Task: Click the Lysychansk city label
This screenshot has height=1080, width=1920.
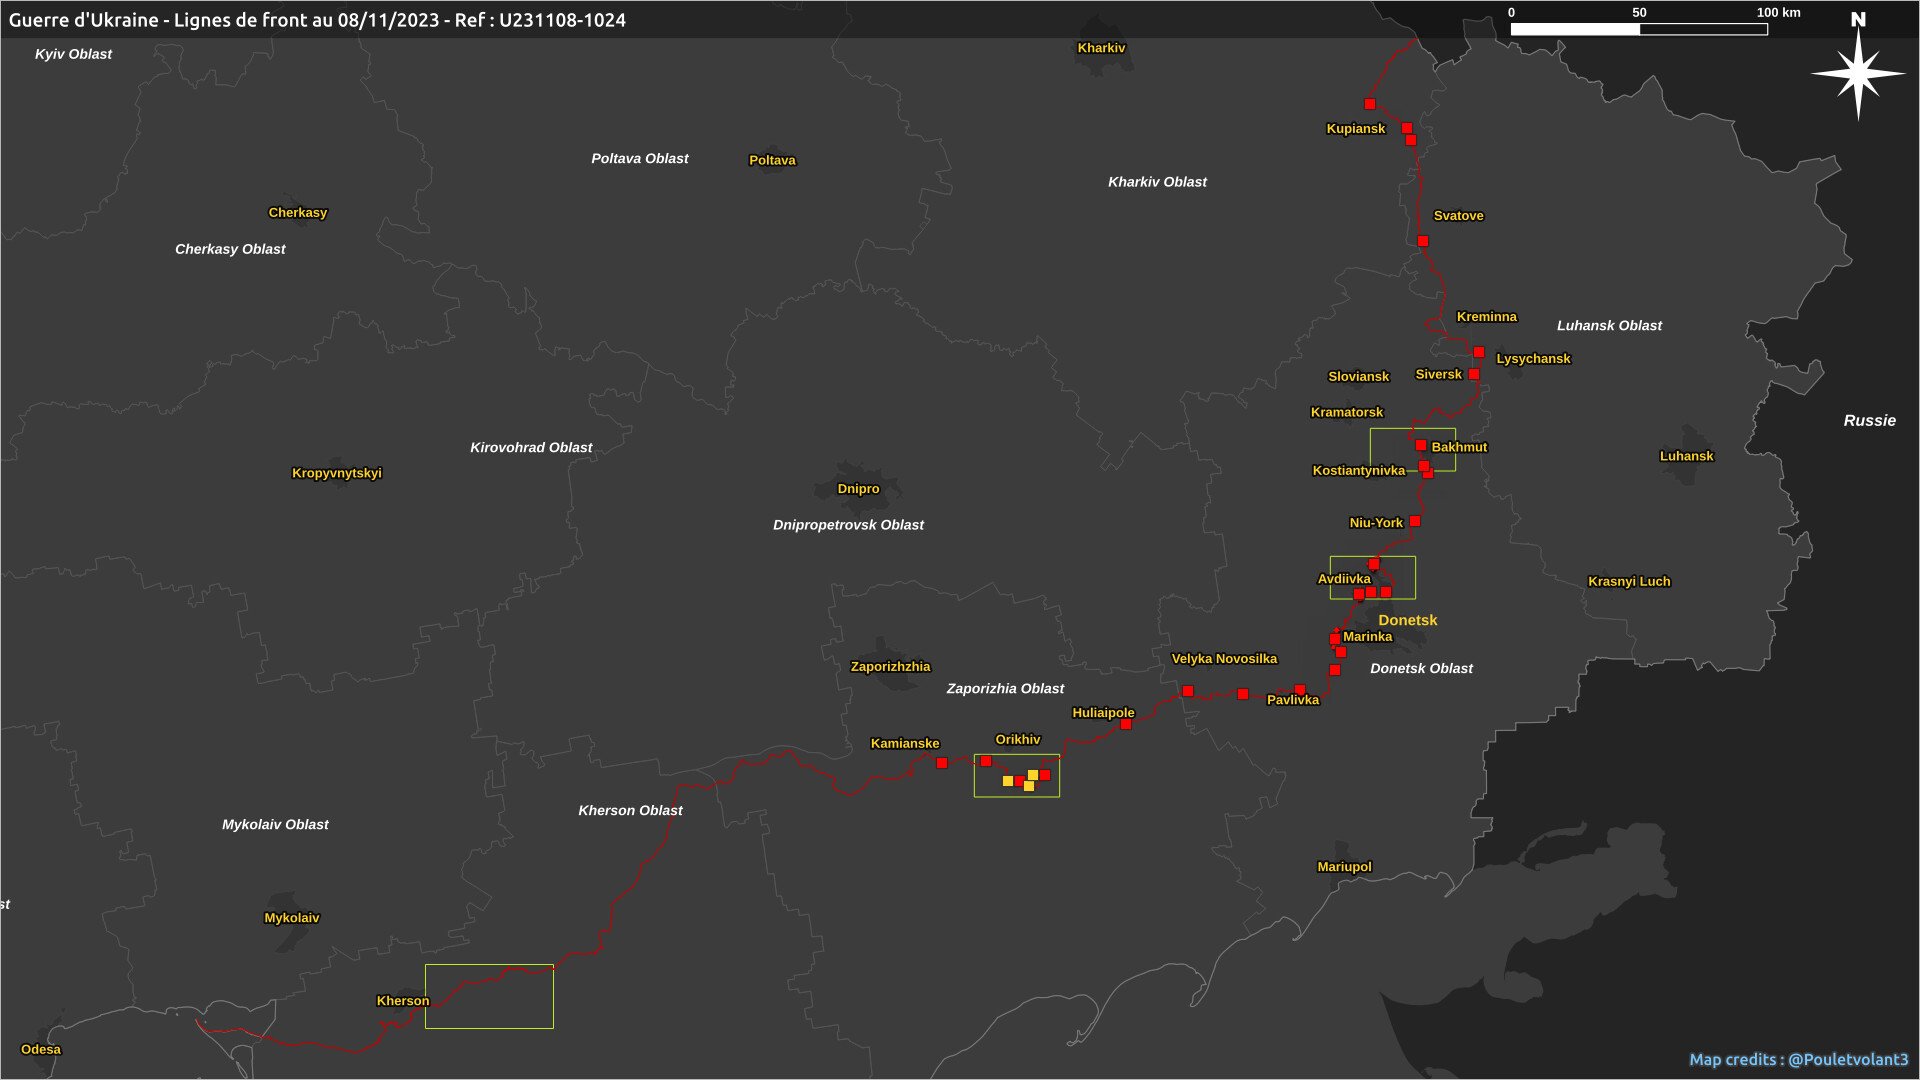Action: click(x=1534, y=358)
